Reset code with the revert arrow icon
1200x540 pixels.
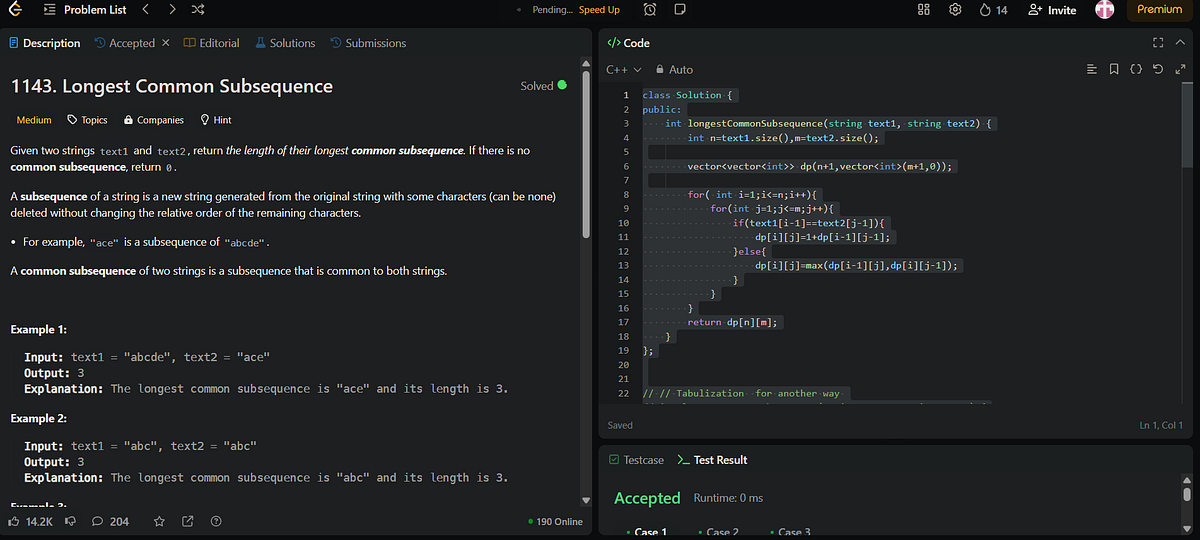1157,70
